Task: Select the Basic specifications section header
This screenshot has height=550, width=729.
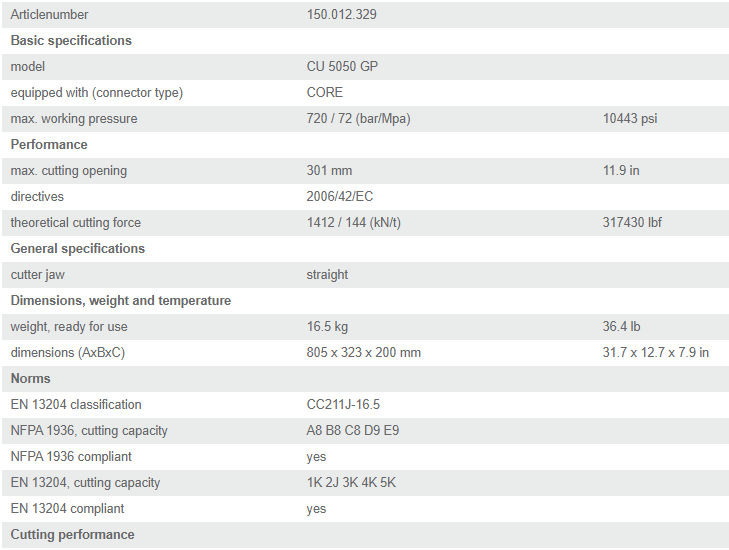Action: coord(71,41)
